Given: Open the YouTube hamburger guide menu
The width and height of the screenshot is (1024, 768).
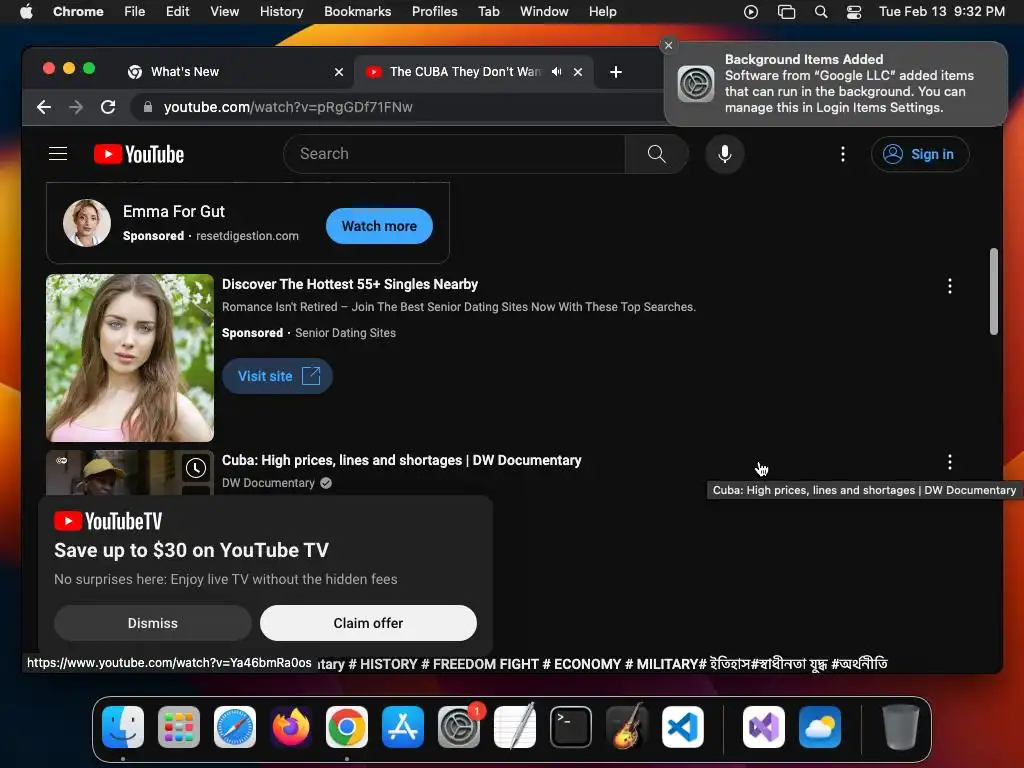Looking at the screenshot, I should 58,154.
